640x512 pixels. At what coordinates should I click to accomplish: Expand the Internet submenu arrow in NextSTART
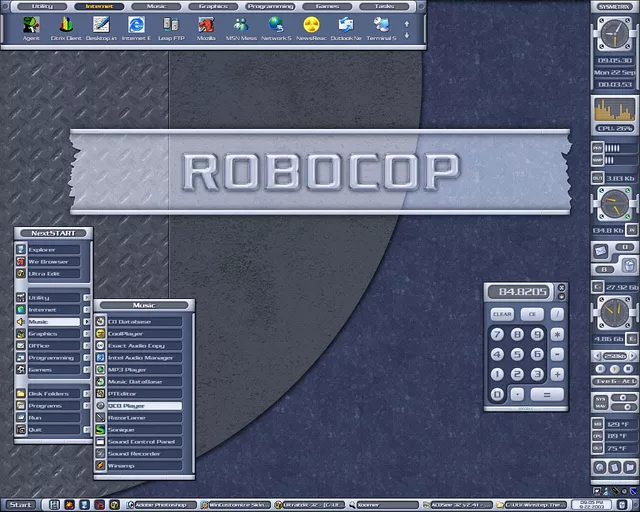click(87, 309)
